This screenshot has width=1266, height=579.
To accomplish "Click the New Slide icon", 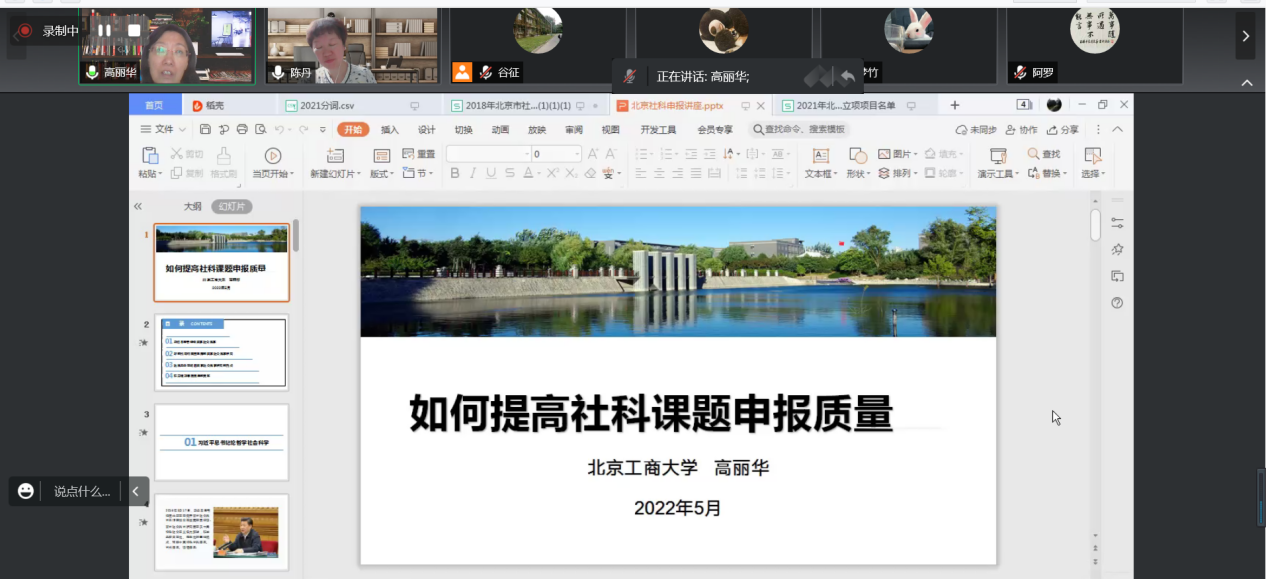I will tap(335, 155).
